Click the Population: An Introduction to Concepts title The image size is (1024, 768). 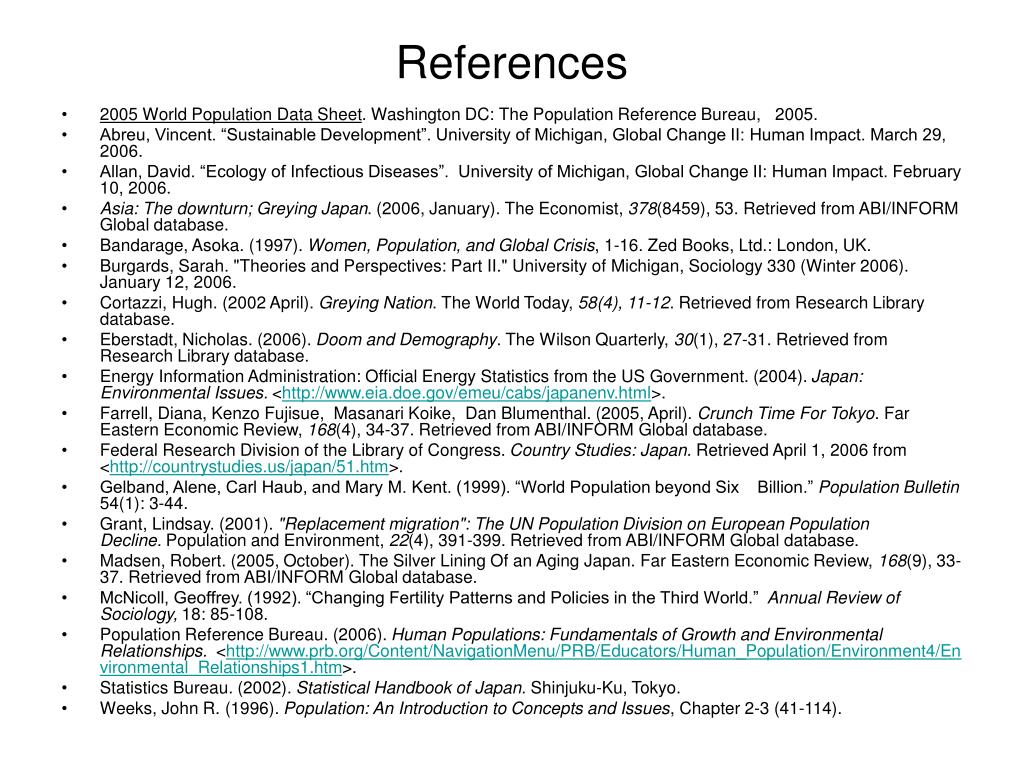pyautogui.click(x=477, y=709)
